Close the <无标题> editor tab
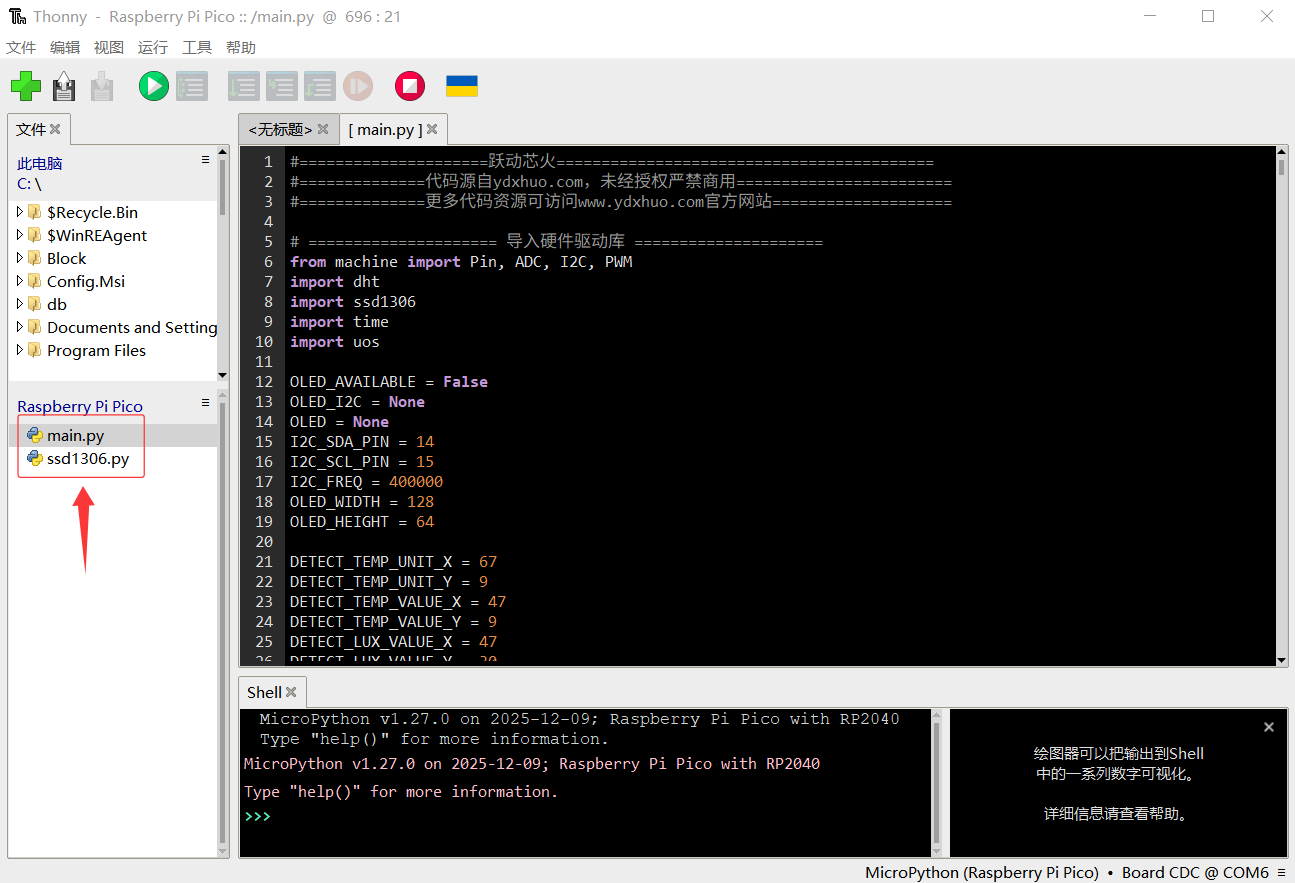 (323, 129)
